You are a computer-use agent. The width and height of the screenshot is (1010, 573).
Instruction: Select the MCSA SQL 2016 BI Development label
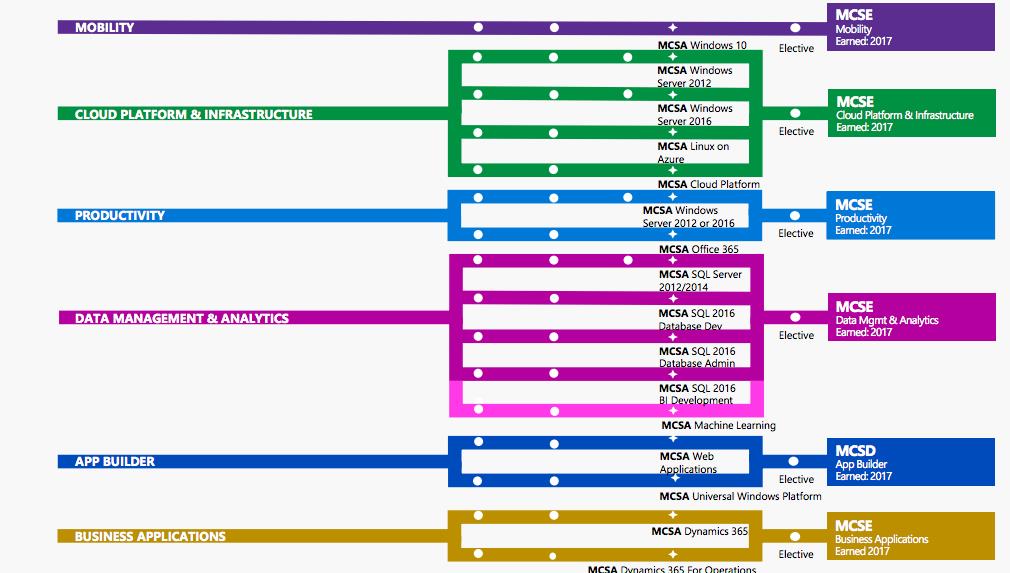coord(697,394)
